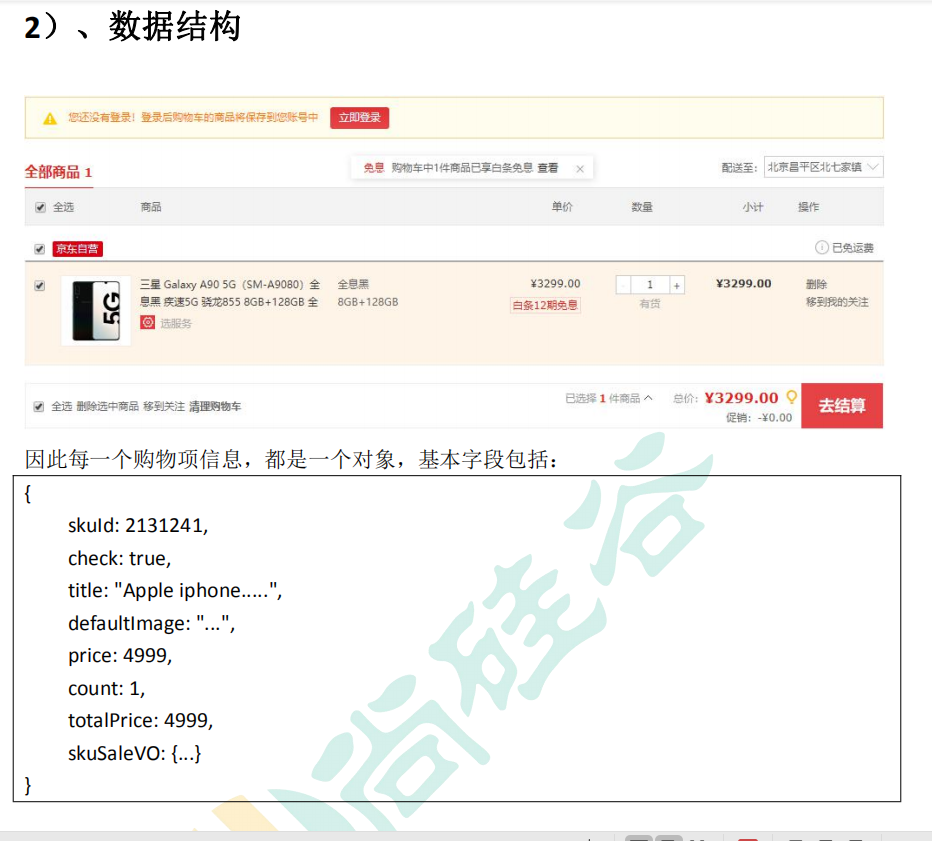The width and height of the screenshot is (932, 841).
Task: Click the defaultImage line
Action: [x=152, y=623]
